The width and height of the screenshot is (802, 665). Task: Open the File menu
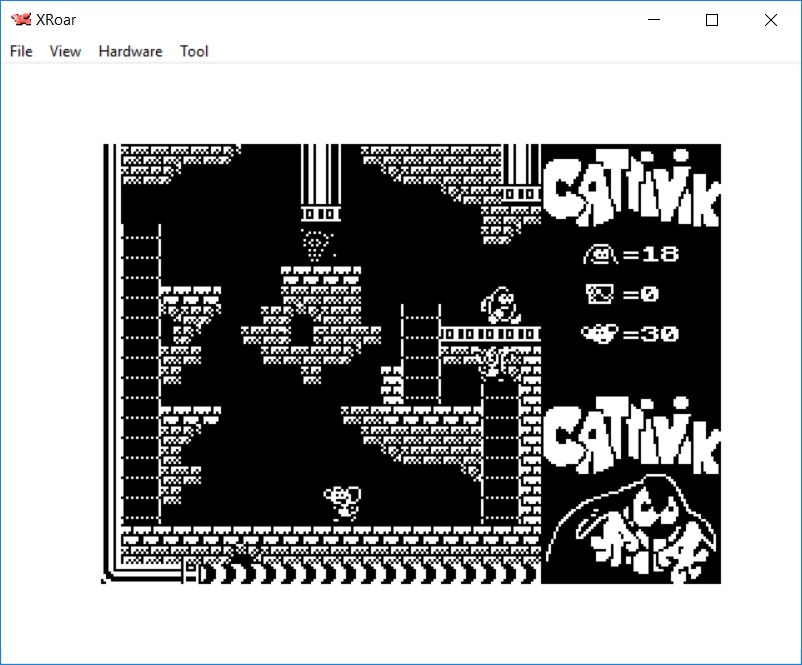[x=21, y=51]
